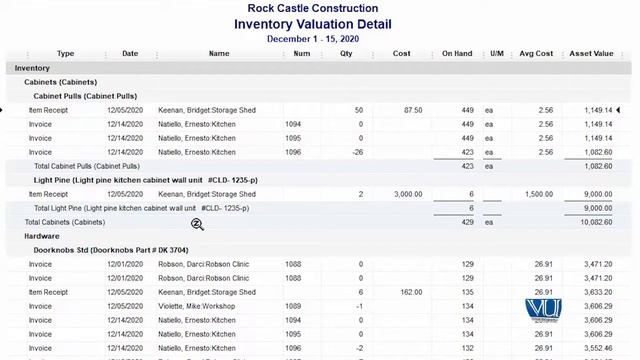Click the asset value 3,552.46
The image size is (640, 360).
[x=598, y=348]
